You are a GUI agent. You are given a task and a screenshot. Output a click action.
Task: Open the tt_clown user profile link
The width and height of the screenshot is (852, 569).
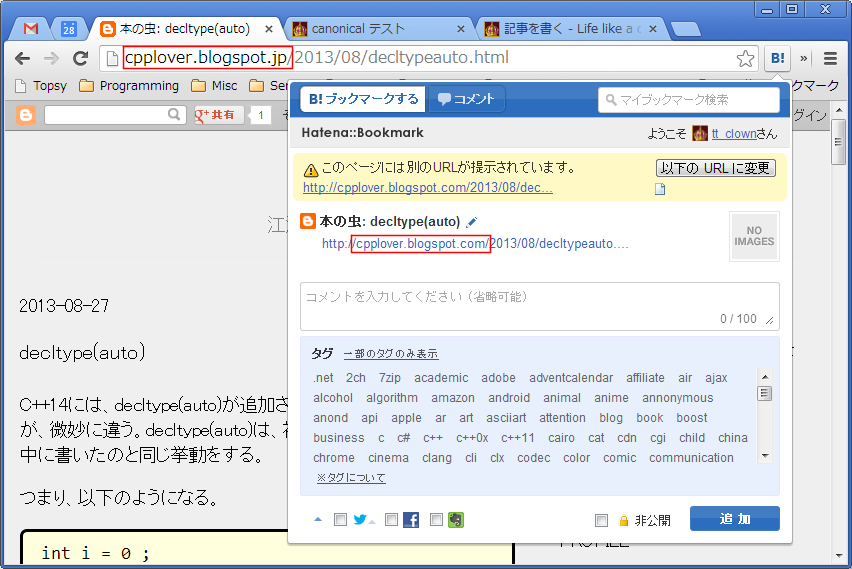tap(734, 134)
